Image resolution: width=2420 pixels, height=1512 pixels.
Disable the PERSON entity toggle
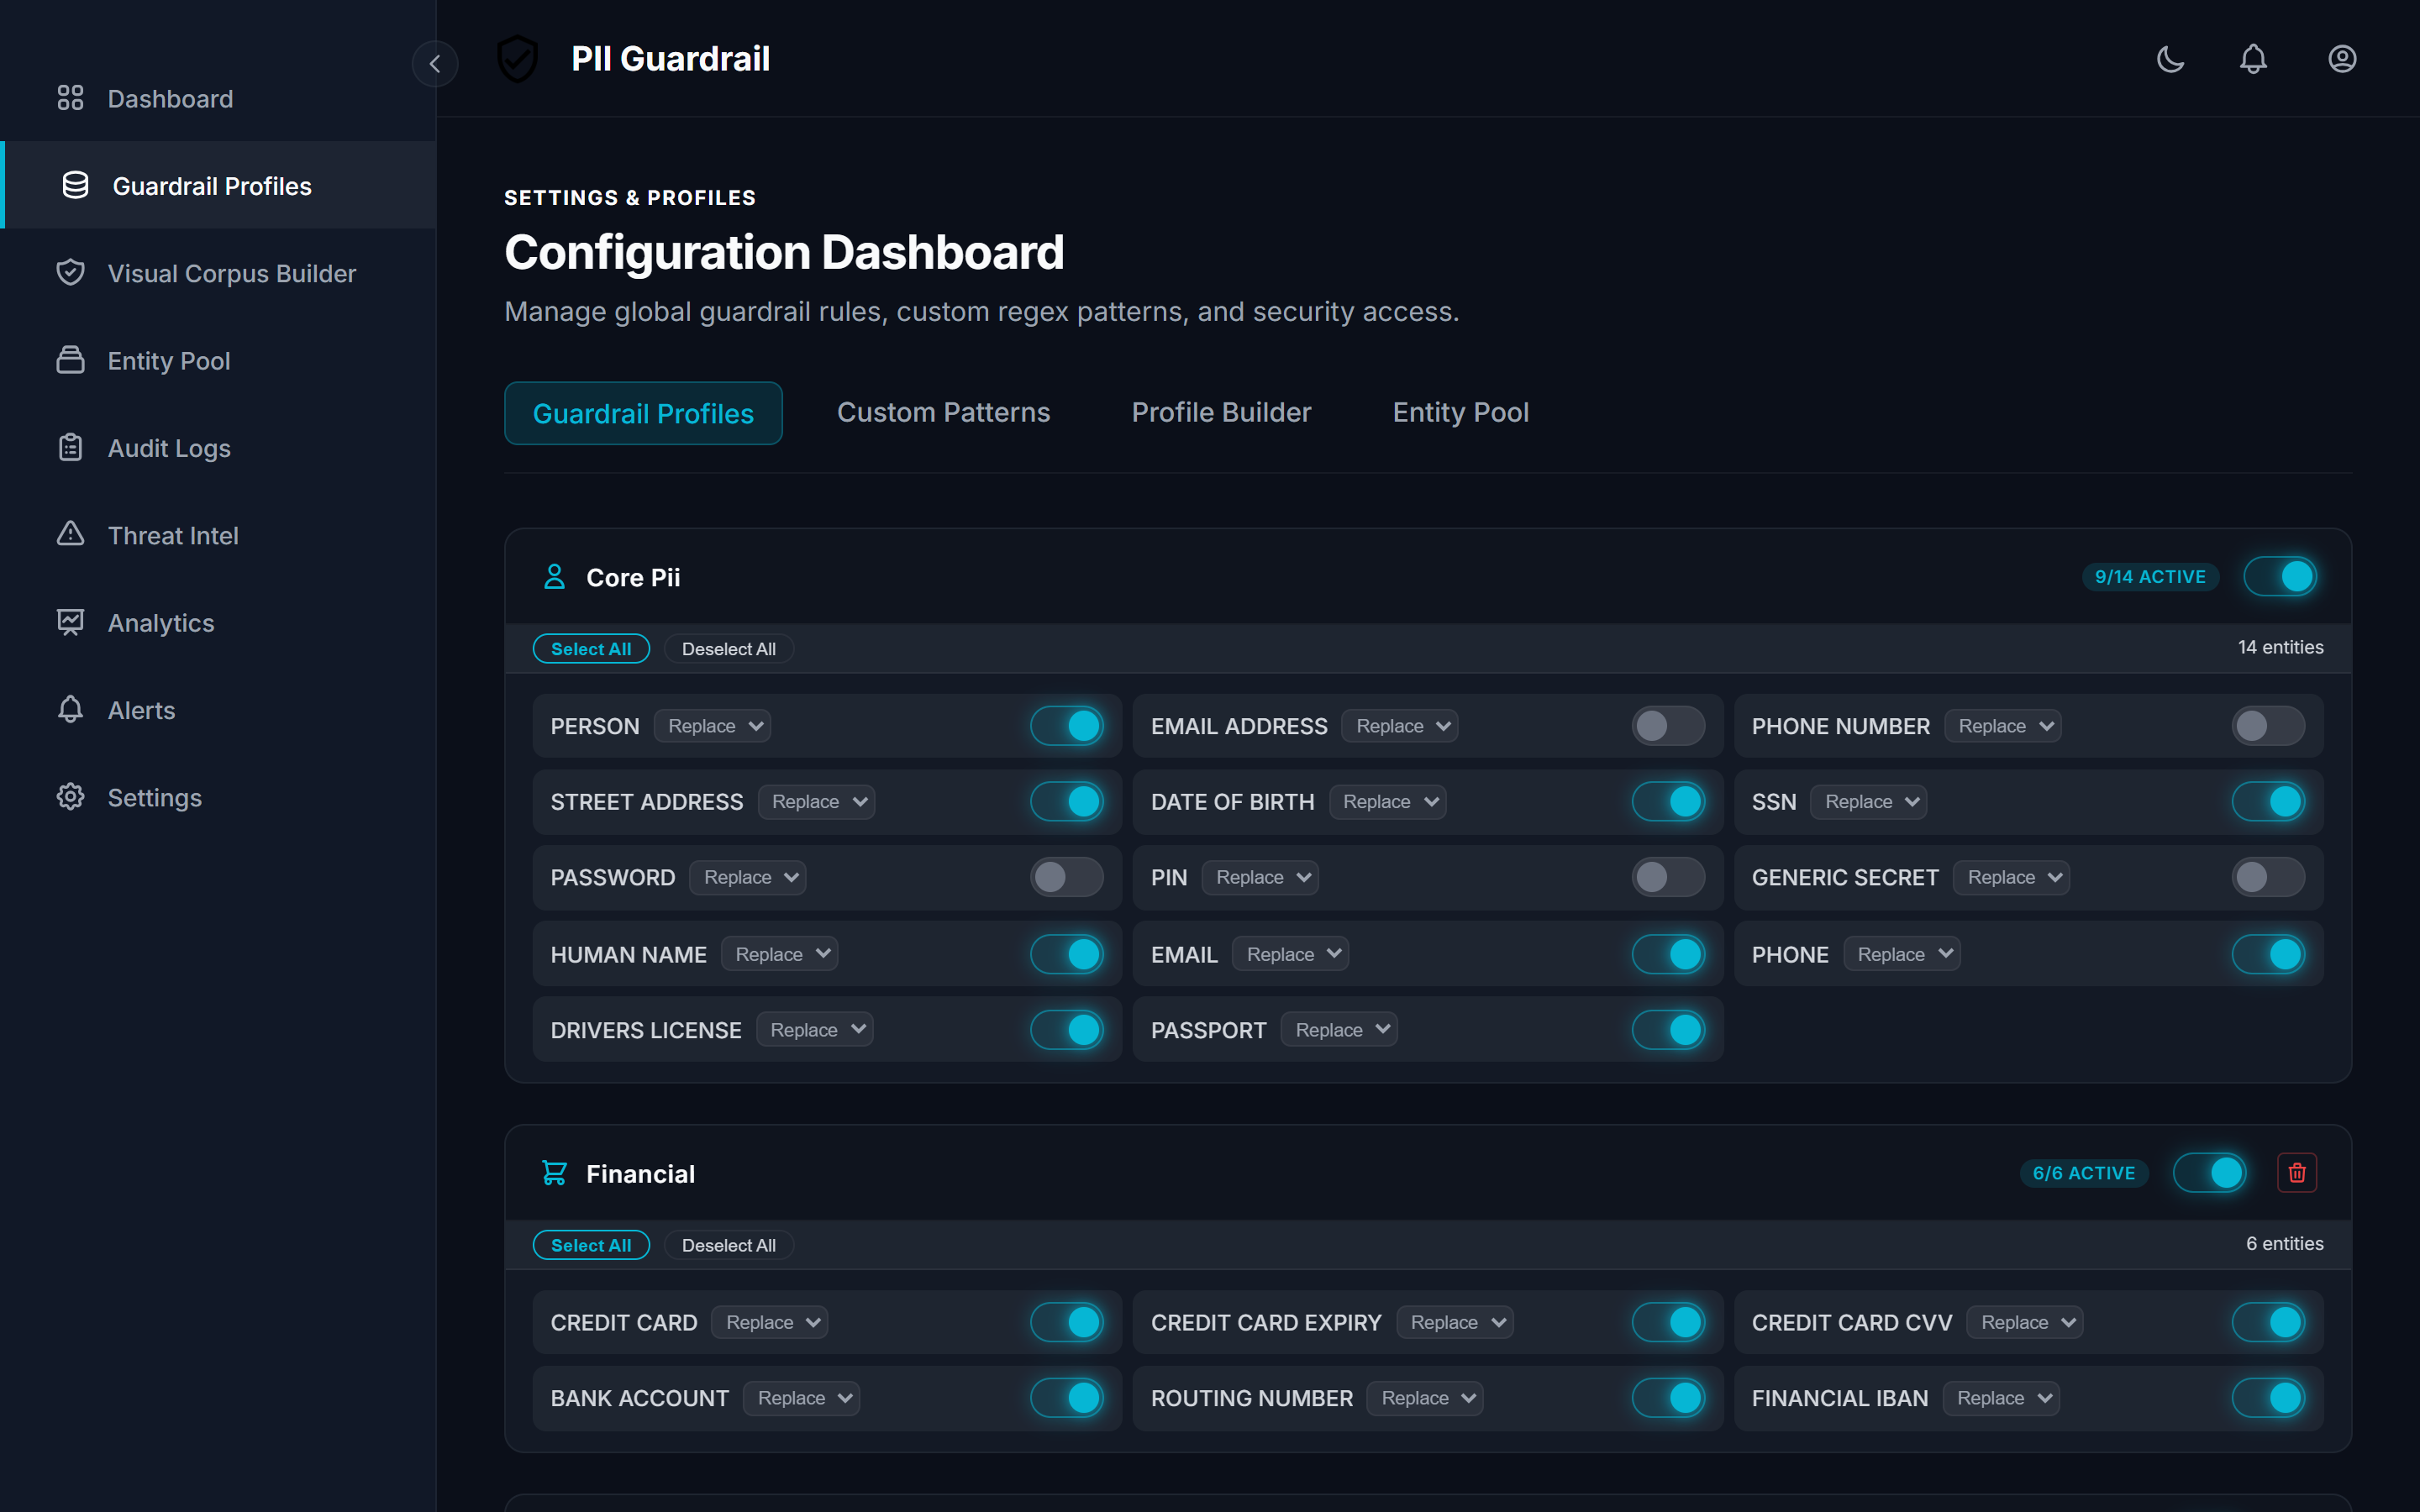tap(1067, 726)
